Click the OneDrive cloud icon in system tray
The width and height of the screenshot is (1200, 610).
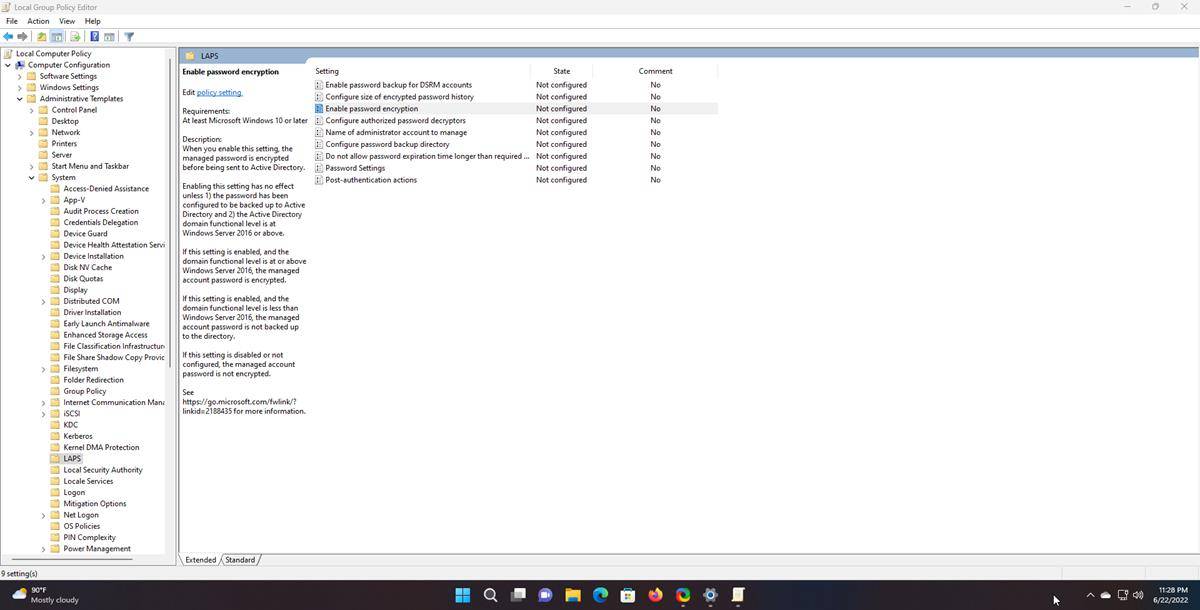[x=1106, y=594]
